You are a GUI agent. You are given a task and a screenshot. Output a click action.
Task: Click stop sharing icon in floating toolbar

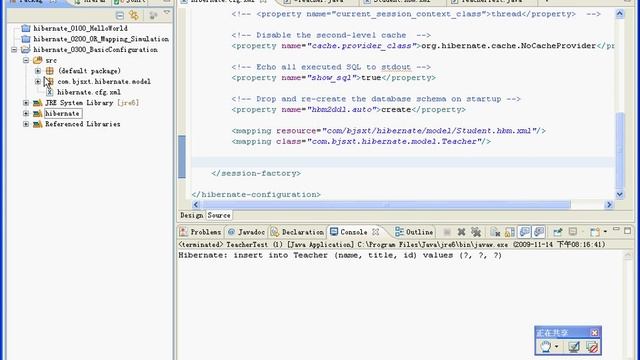592,347
